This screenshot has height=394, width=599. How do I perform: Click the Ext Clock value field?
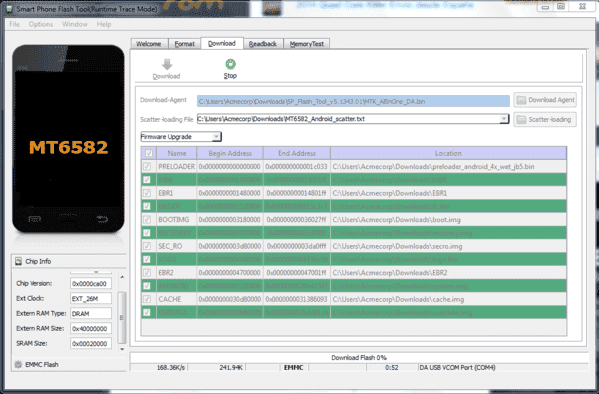91,298
